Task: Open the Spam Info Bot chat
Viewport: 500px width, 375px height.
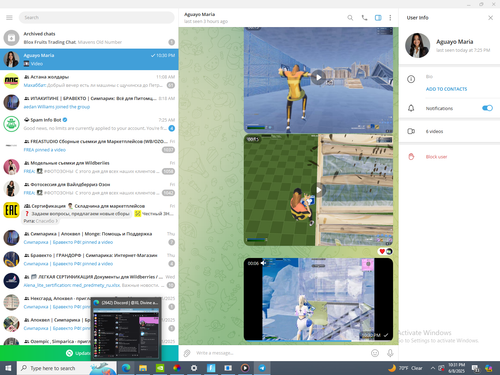Action: pyautogui.click(x=89, y=124)
